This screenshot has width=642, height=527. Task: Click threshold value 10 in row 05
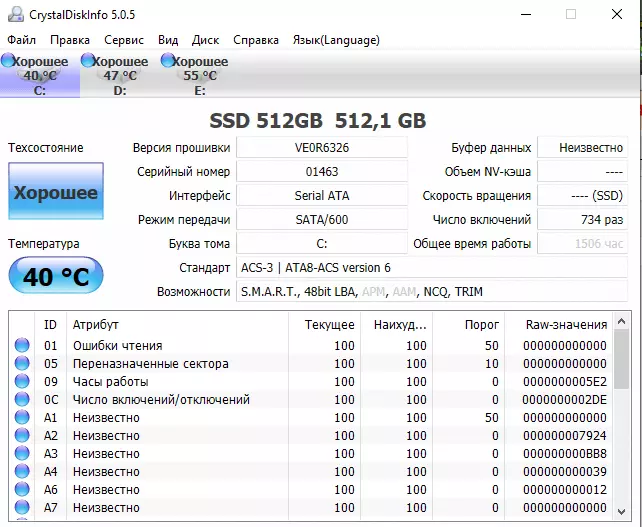point(492,364)
